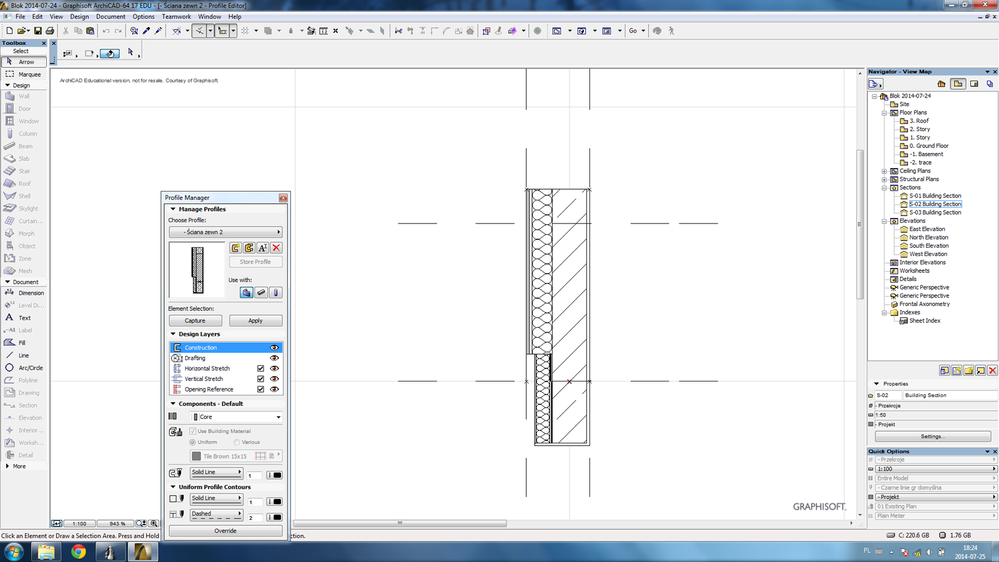Enable Use with Column icon
The height and width of the screenshot is (562, 999).
[x=275, y=292]
